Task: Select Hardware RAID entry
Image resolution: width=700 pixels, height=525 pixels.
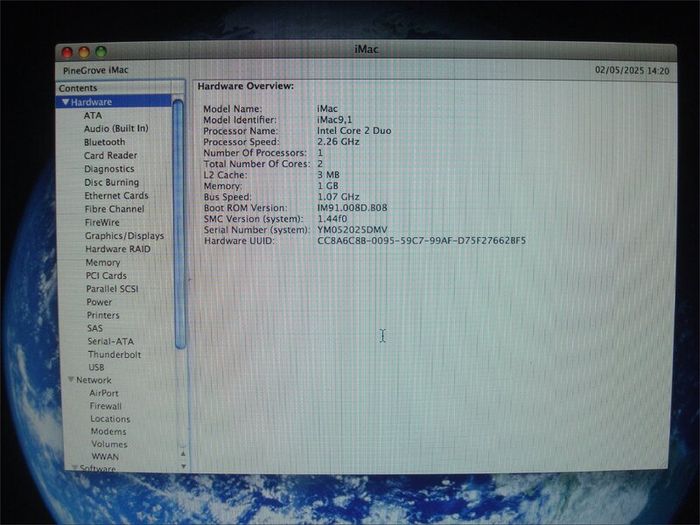Action: [118, 249]
